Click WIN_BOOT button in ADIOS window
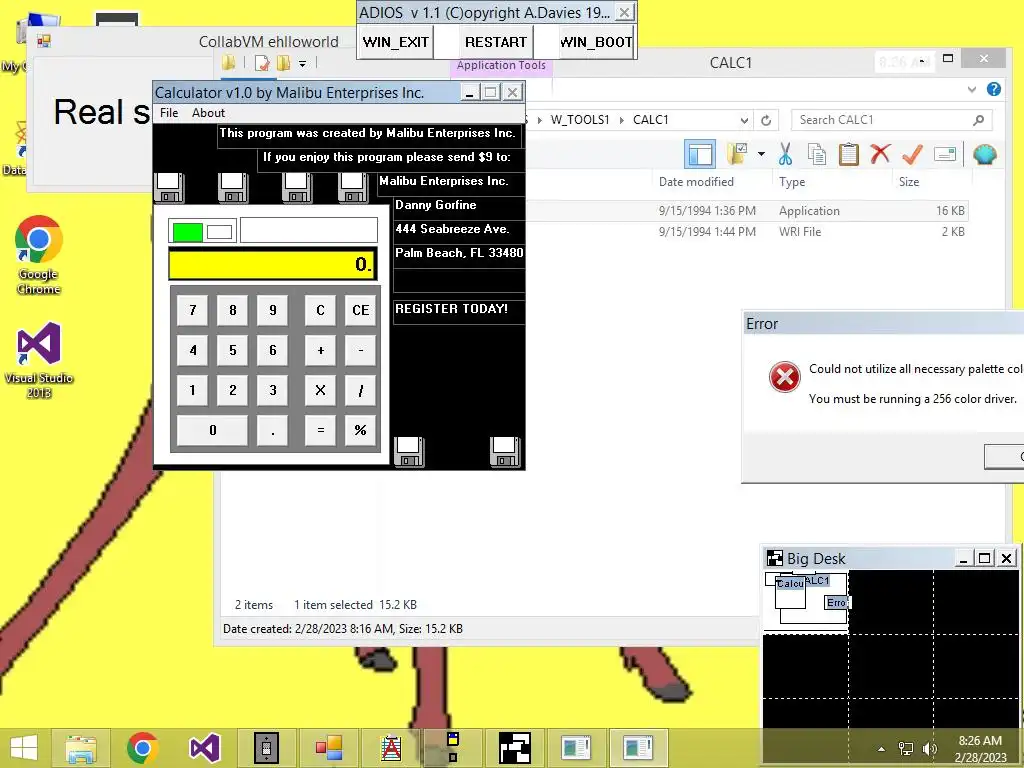The height and width of the screenshot is (768, 1024). [x=596, y=42]
